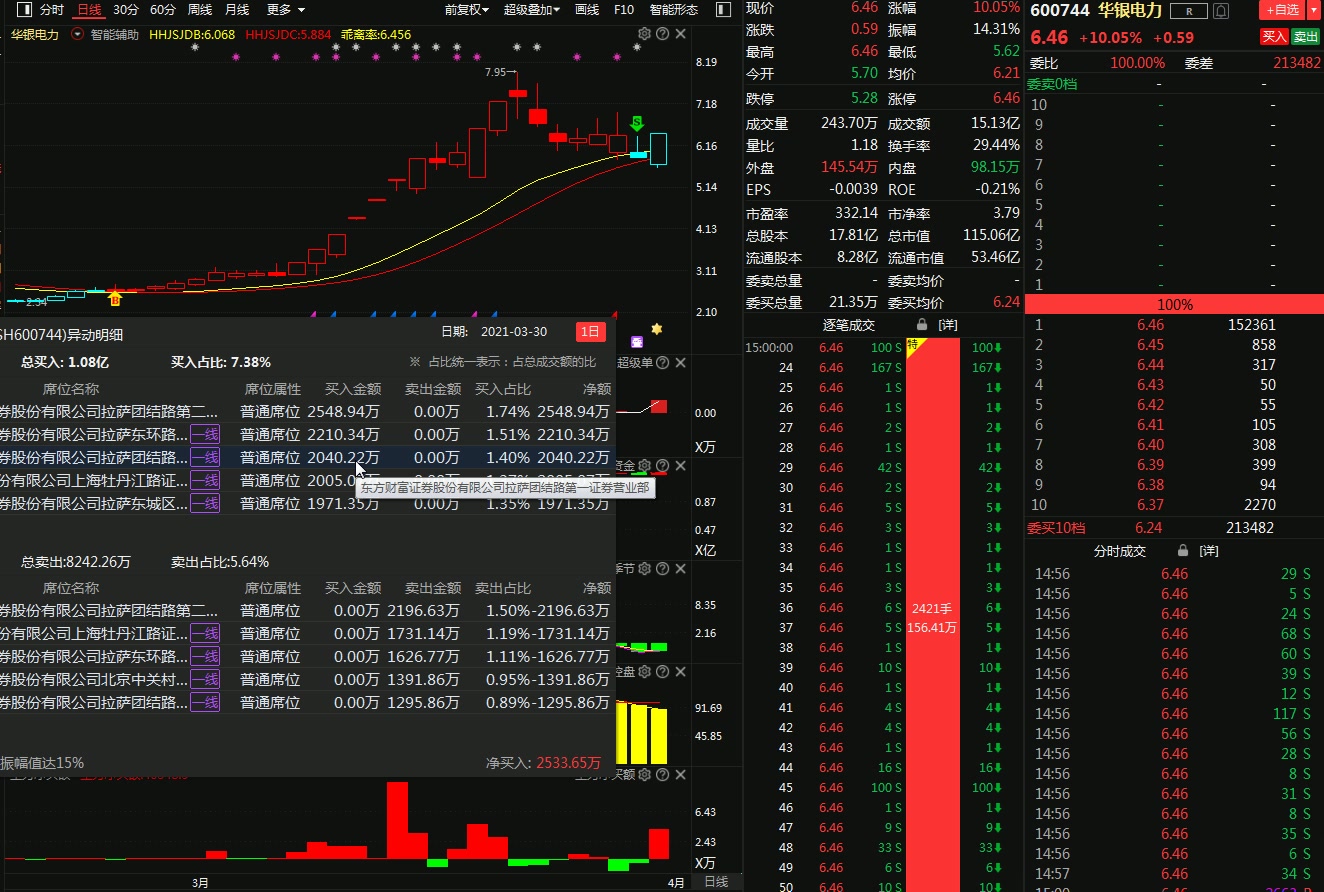Screen dimensions: 1324x892
Task: Close the 超级单 sub-indicator panel
Action: [680, 362]
